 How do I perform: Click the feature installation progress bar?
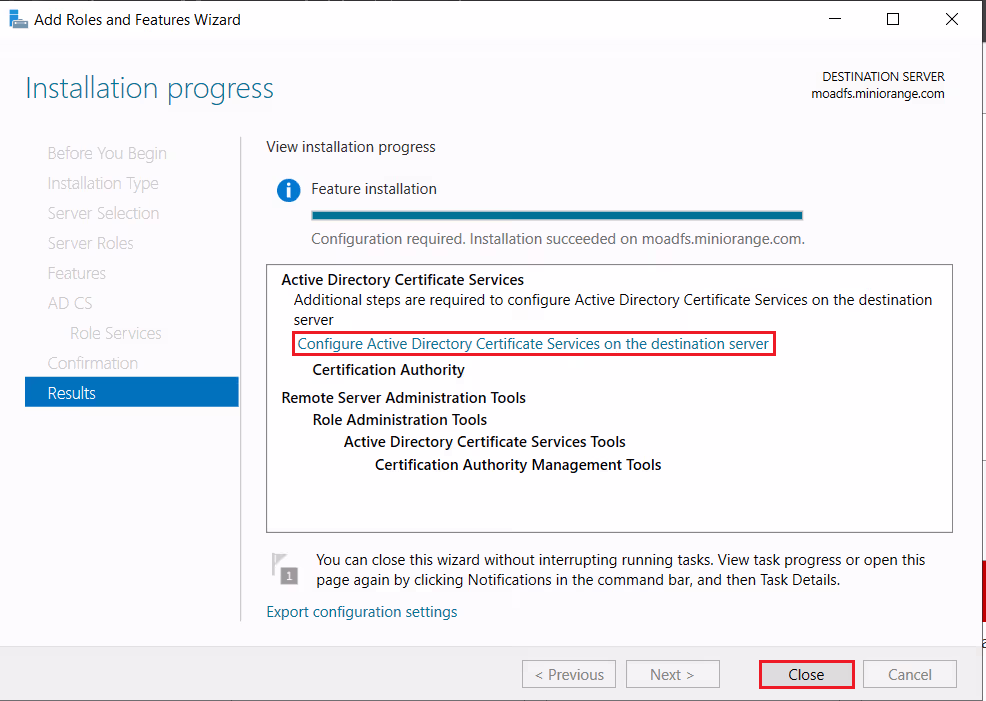(556, 215)
